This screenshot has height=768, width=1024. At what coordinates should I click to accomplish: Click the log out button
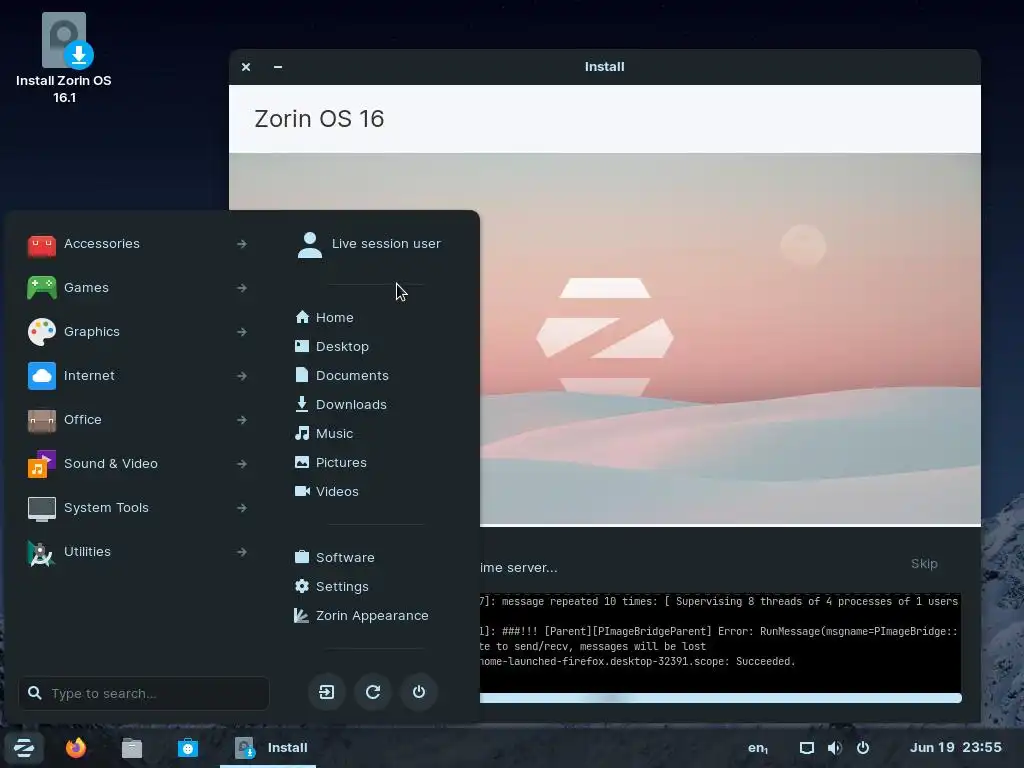(x=327, y=692)
